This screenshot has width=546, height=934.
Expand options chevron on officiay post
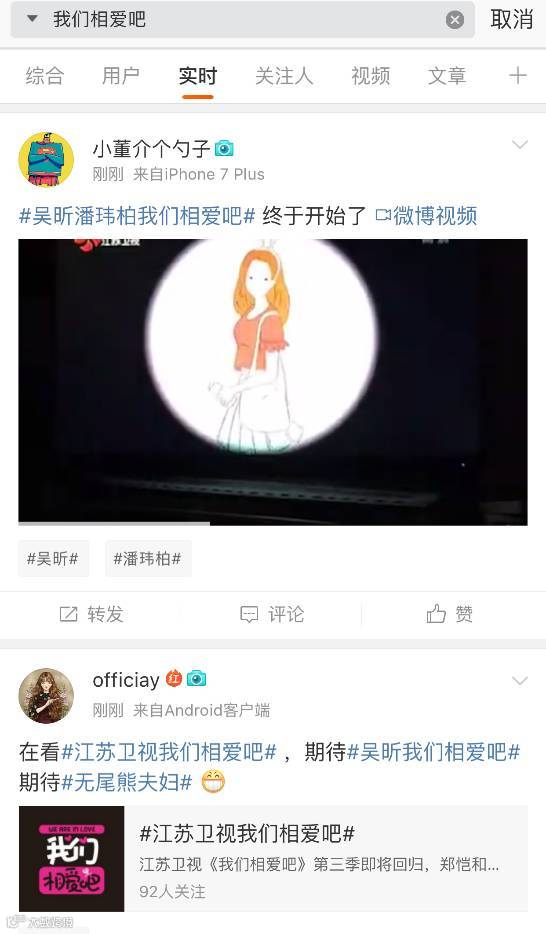(520, 680)
